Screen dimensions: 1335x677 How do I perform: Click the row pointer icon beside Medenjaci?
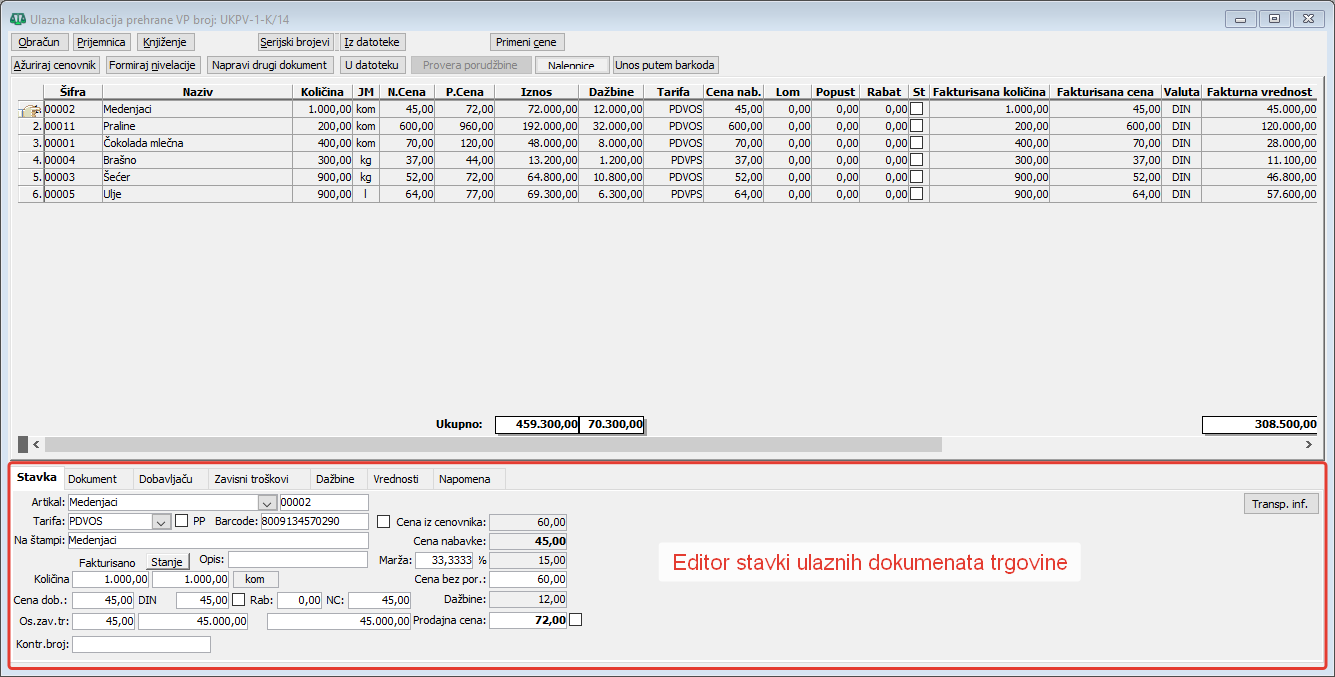29,110
